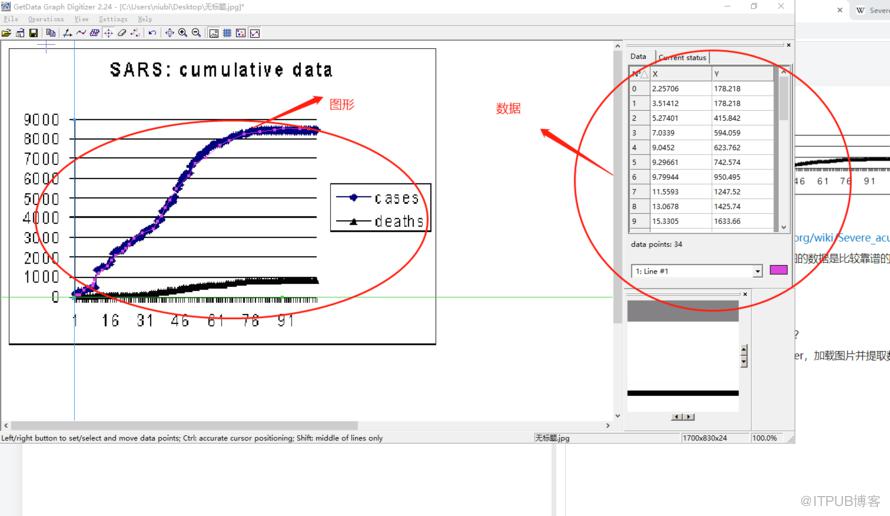
Task: Click the magenta line color swatch
Action: tap(778, 270)
